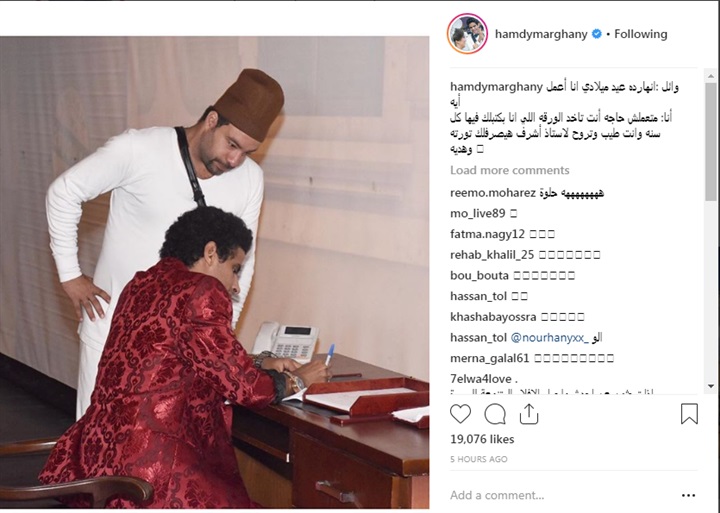Open the 19,076 likes list
The height and width of the screenshot is (513, 720).
click(x=482, y=439)
